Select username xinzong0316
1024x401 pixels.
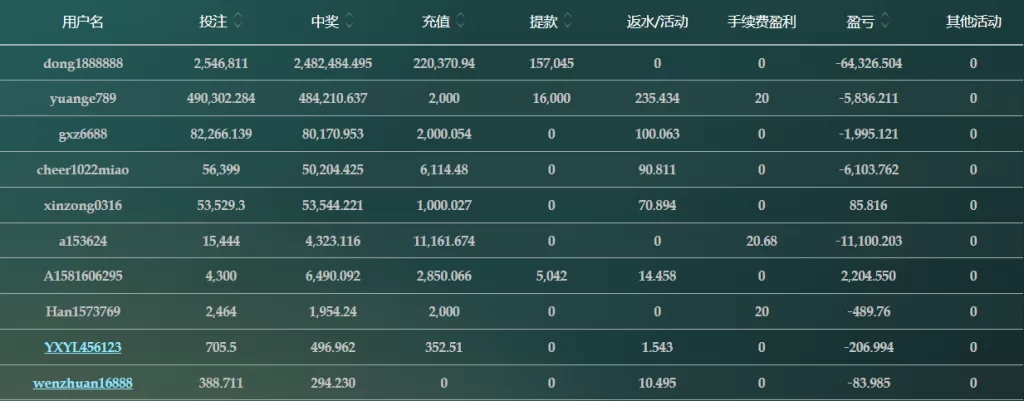coord(83,205)
